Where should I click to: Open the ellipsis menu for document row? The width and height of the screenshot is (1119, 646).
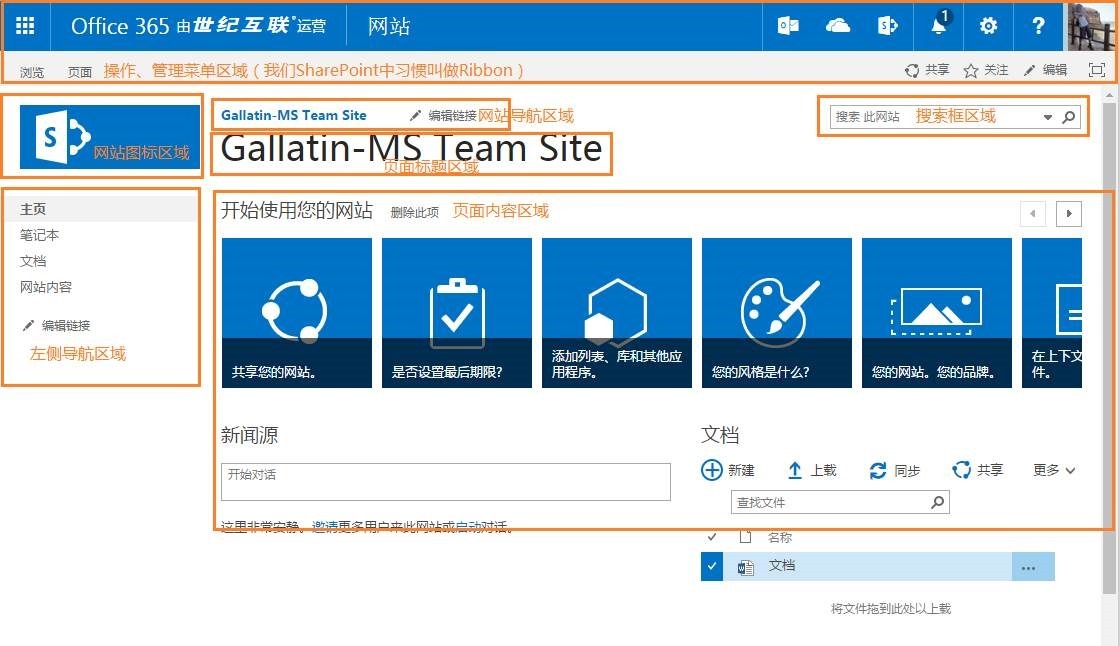click(1028, 567)
